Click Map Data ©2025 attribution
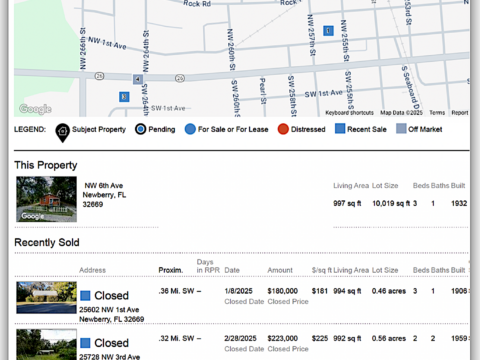The width and height of the screenshot is (480, 360). (401, 113)
